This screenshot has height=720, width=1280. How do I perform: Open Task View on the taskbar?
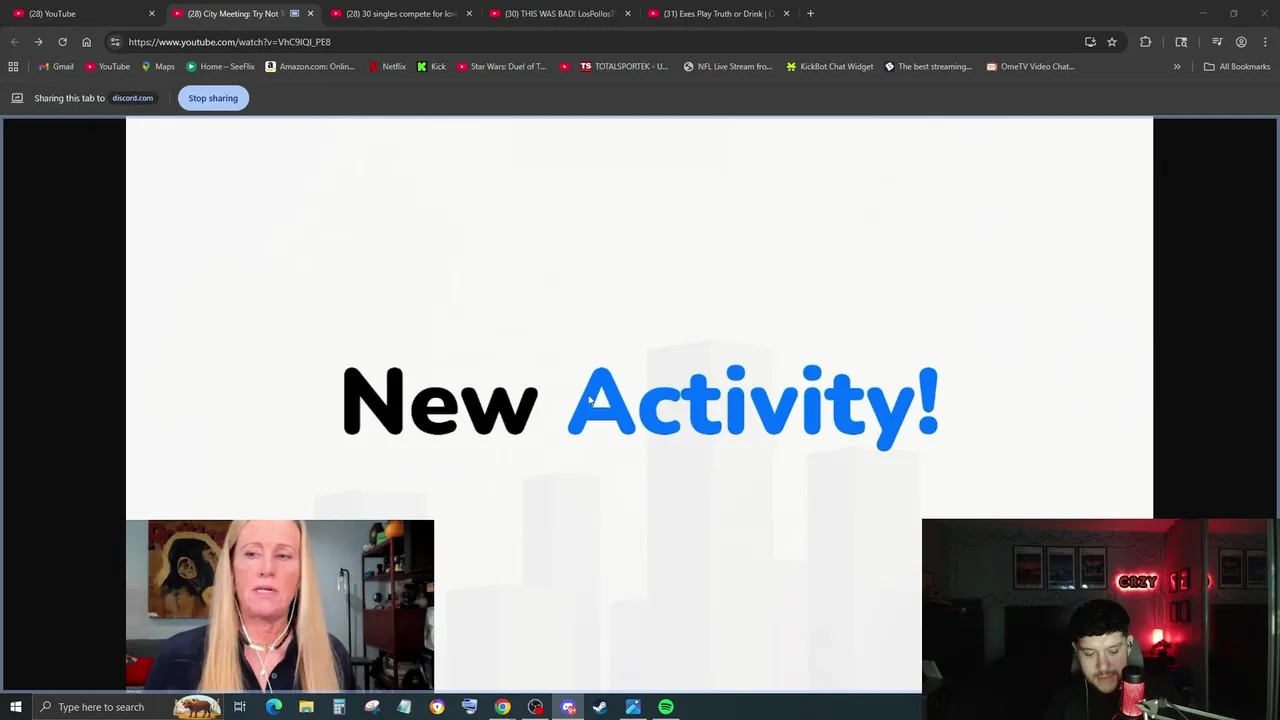pyautogui.click(x=240, y=707)
